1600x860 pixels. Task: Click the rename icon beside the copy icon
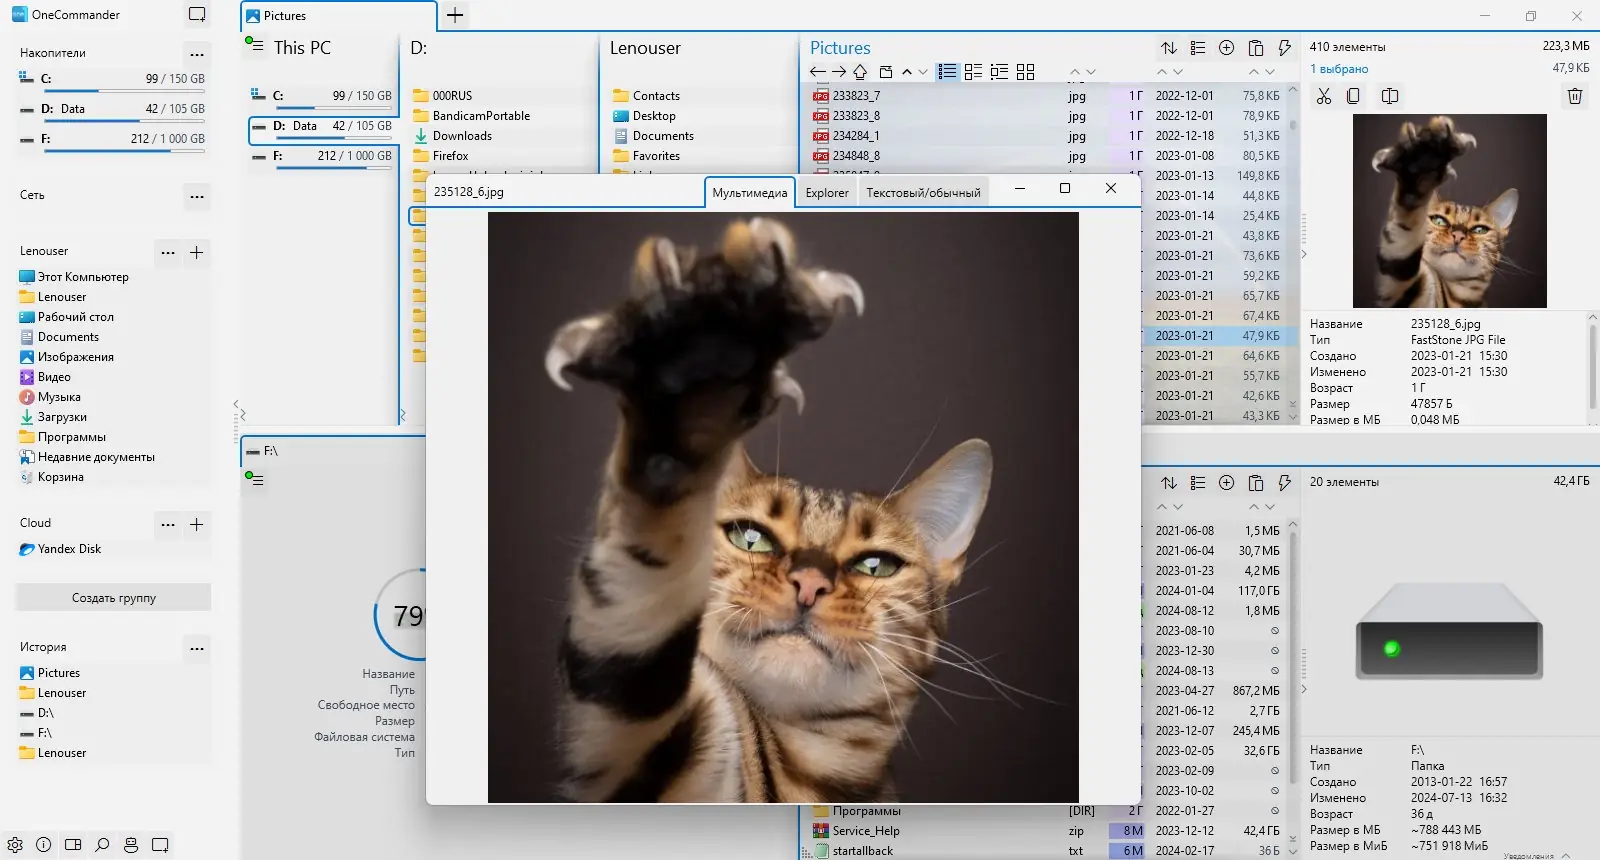pyautogui.click(x=1390, y=96)
